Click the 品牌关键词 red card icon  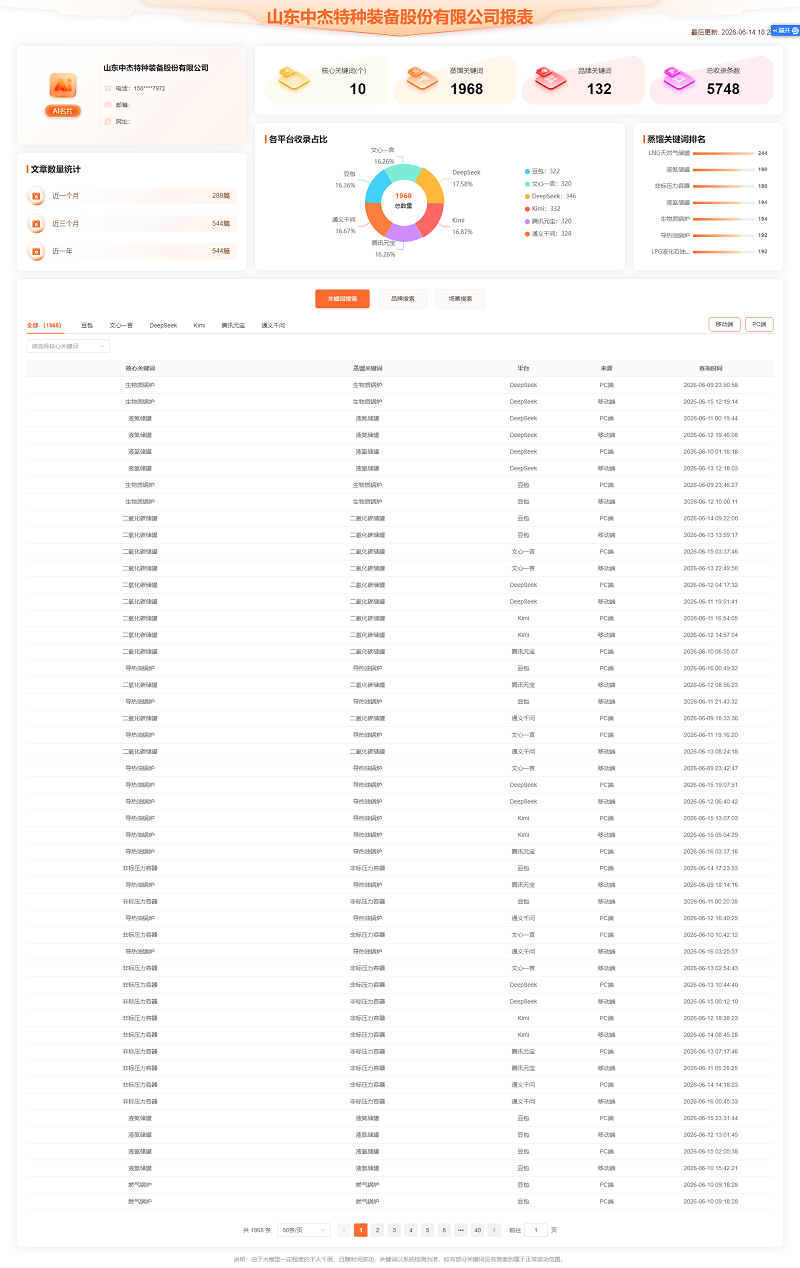[551, 79]
